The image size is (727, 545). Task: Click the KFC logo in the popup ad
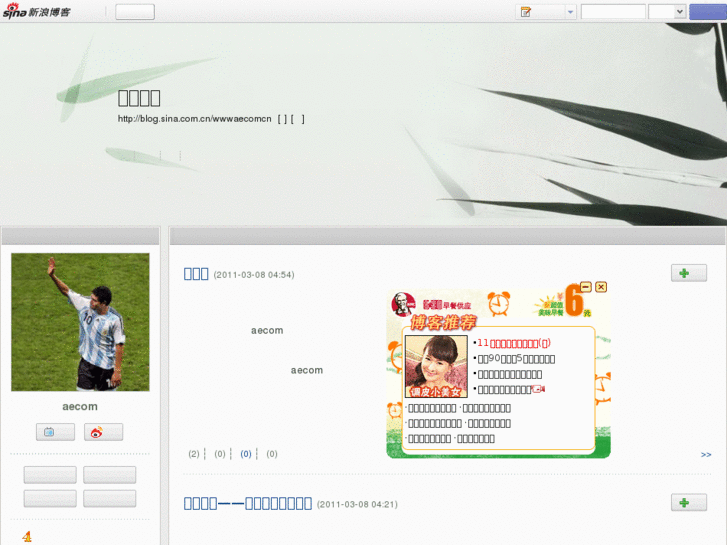tap(403, 304)
